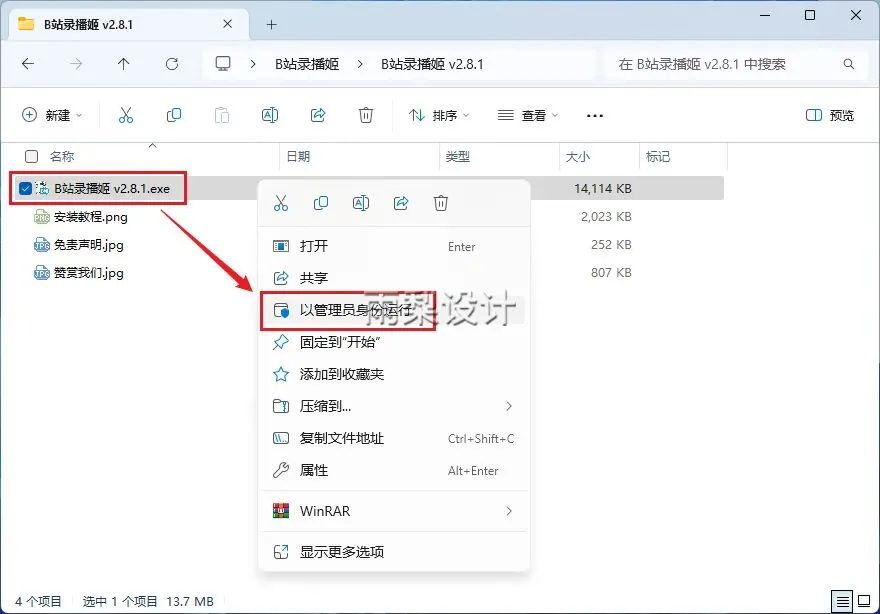The height and width of the screenshot is (614, 880).
Task: Click the 2,023 KB size cell
Action: click(606, 217)
